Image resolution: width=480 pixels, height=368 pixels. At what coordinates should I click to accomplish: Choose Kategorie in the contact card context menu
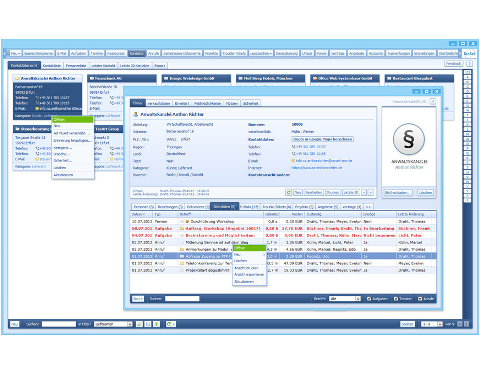tap(72, 147)
